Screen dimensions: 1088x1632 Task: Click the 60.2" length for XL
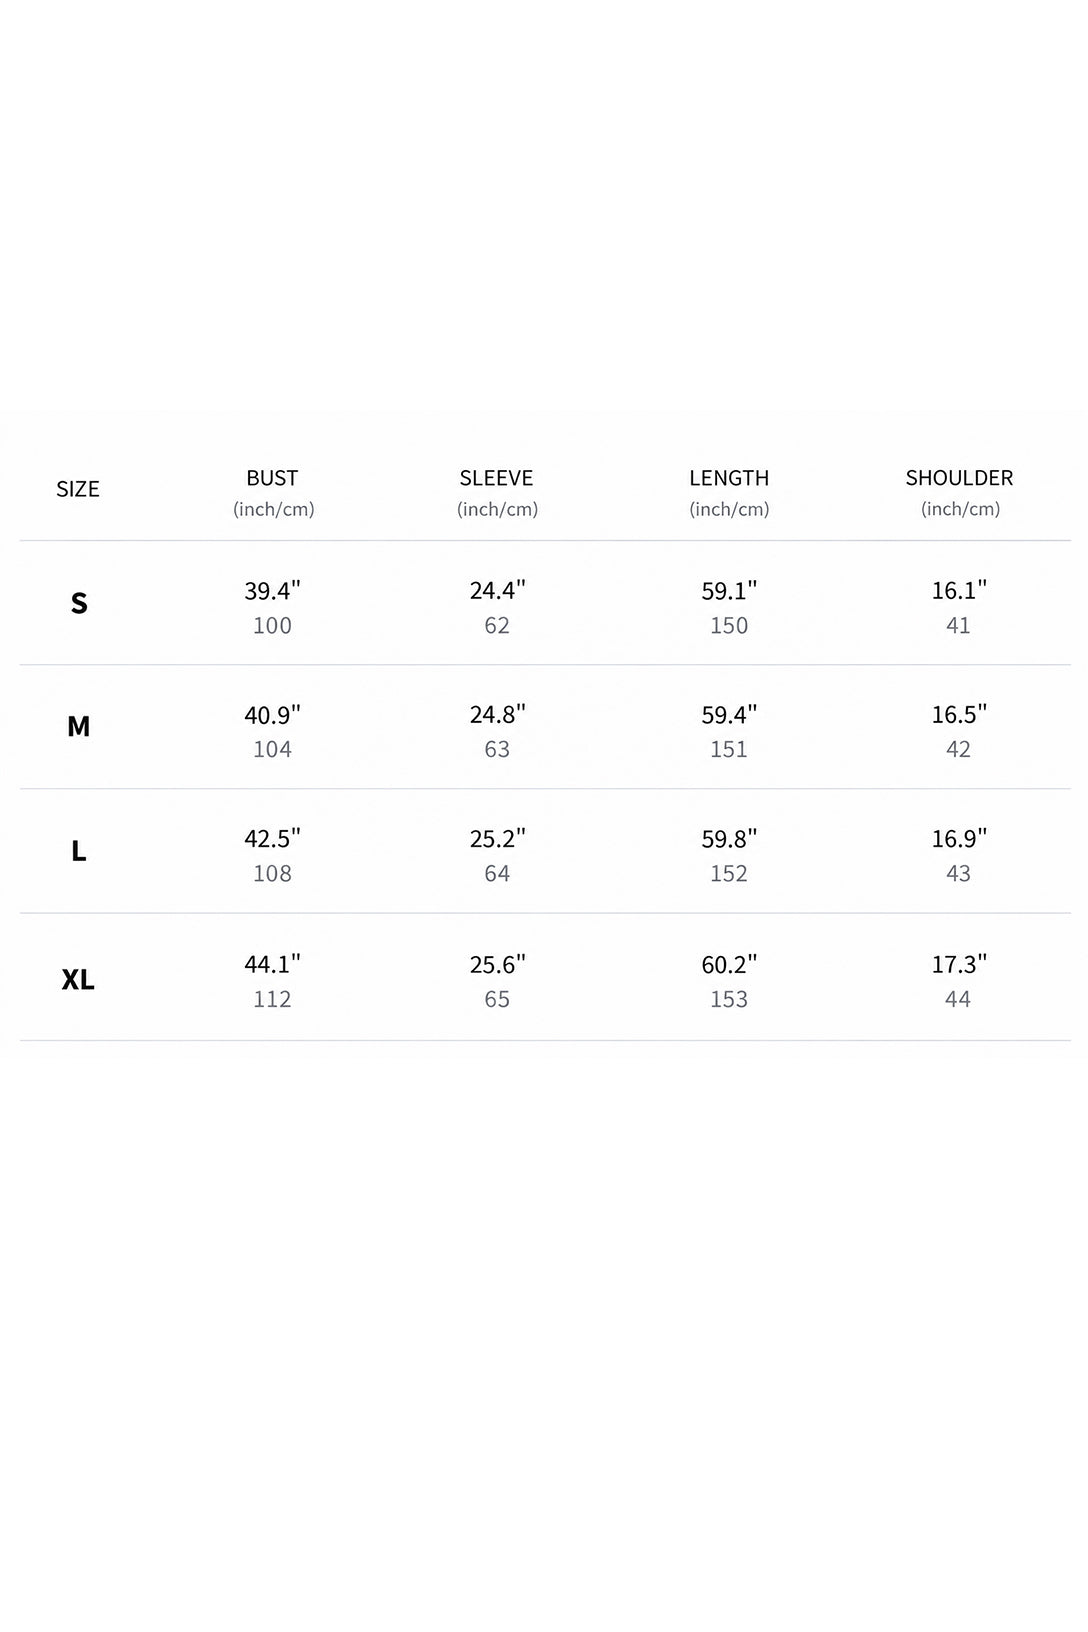729,964
